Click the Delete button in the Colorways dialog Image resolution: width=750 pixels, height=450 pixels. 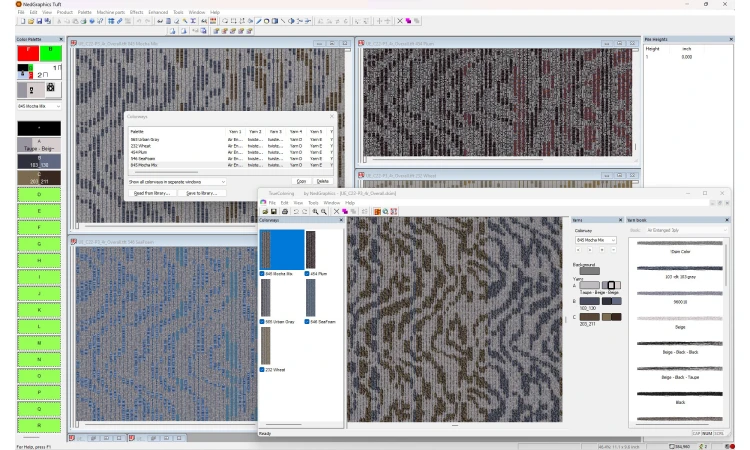pos(322,181)
